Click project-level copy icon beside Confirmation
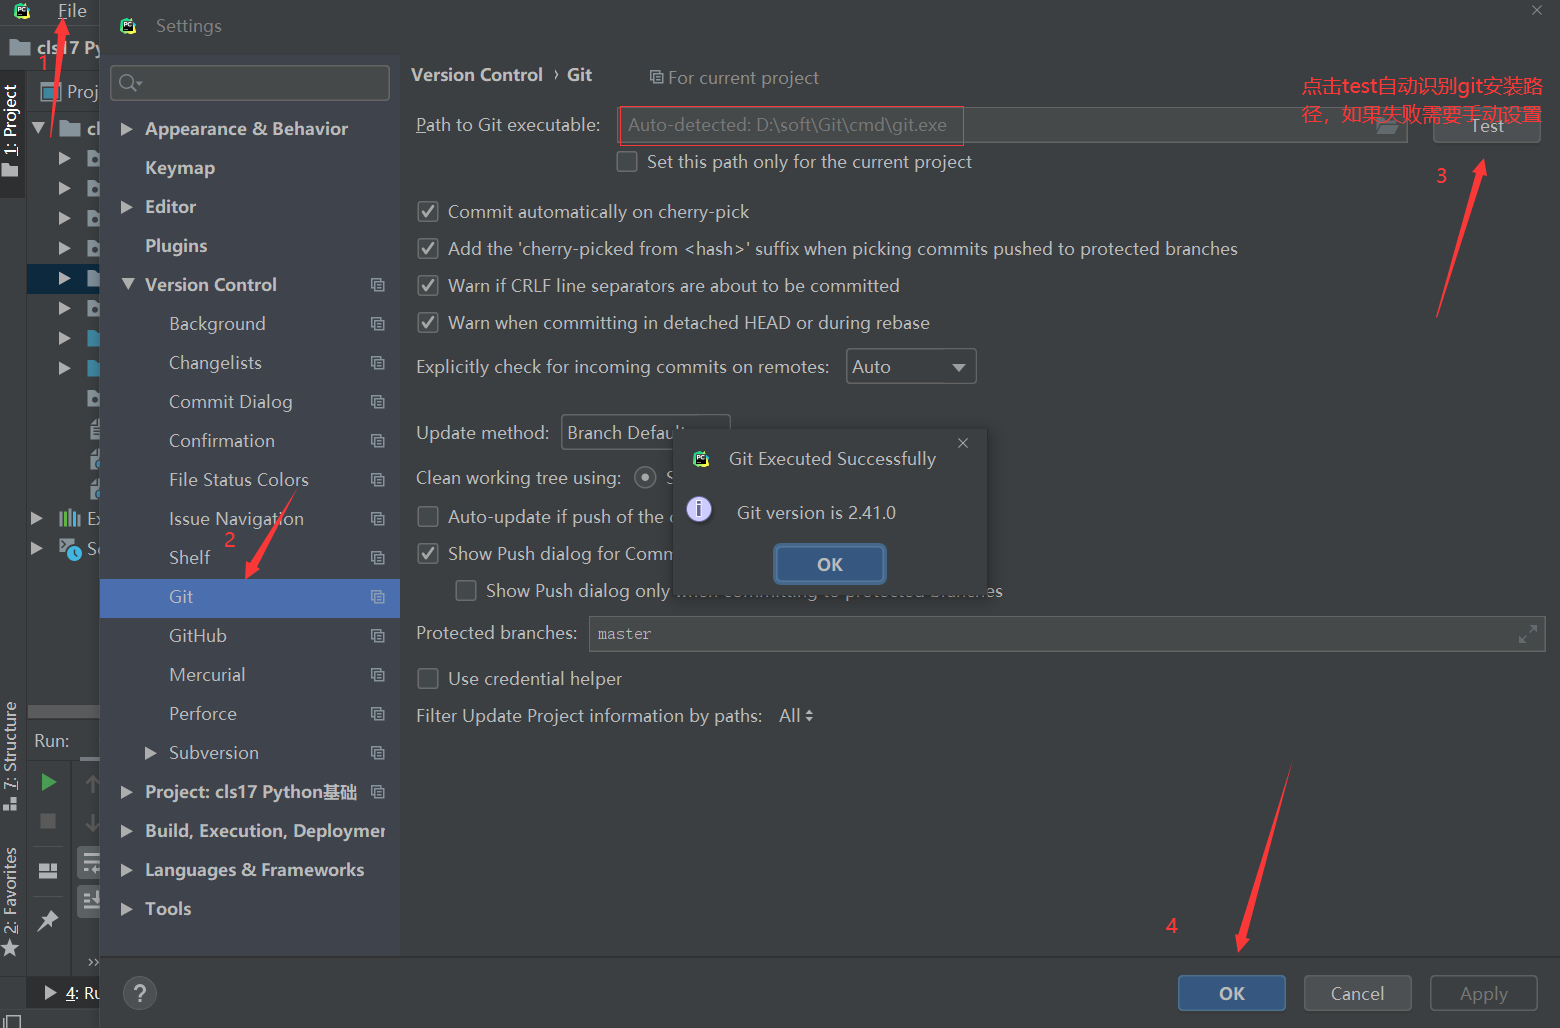 377,441
